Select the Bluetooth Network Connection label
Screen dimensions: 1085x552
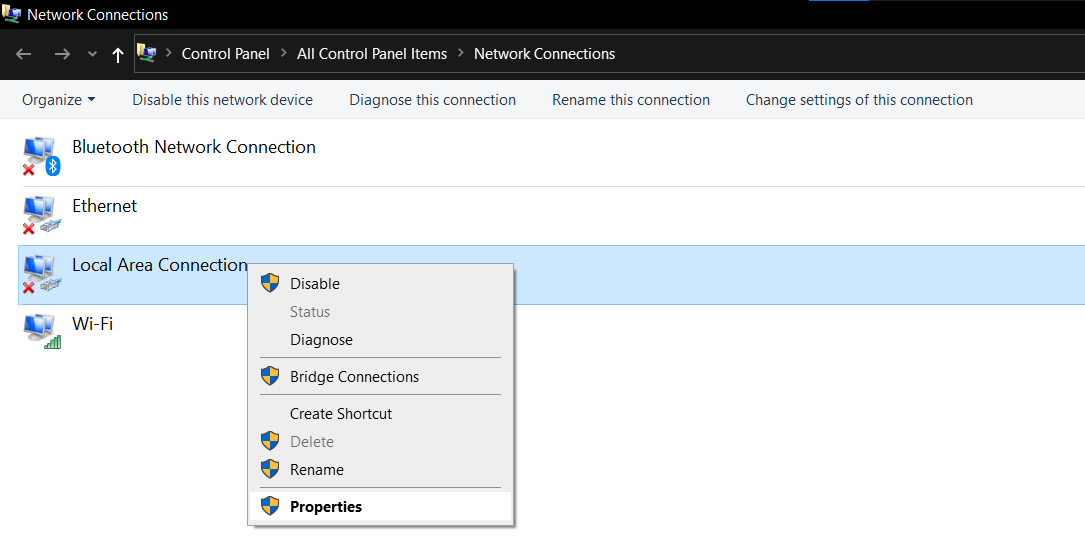pyautogui.click(x=194, y=147)
